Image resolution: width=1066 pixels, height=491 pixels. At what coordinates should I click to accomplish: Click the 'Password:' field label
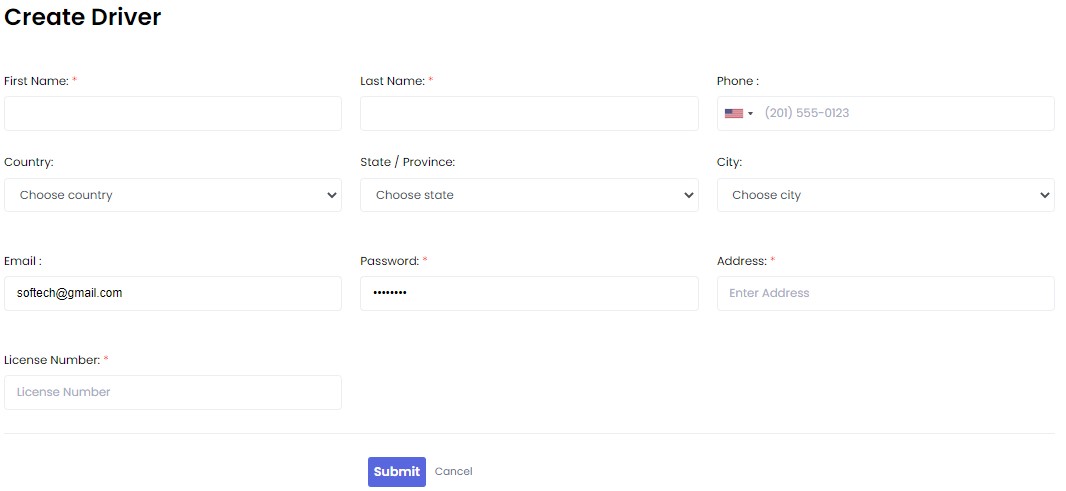[389, 261]
